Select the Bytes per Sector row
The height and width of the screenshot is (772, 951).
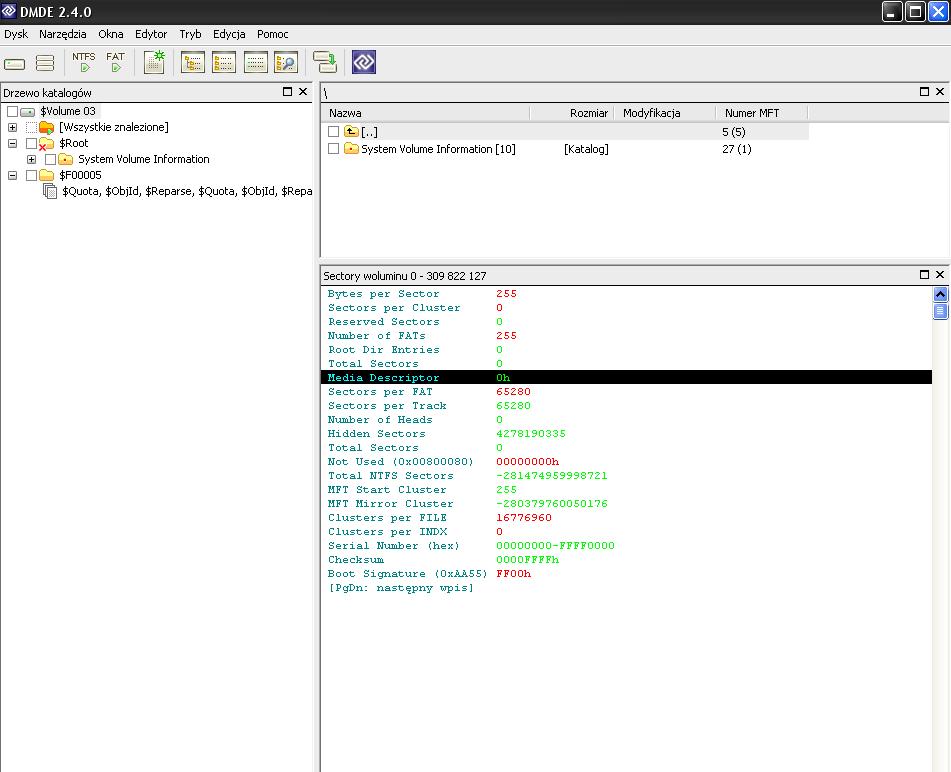point(626,294)
